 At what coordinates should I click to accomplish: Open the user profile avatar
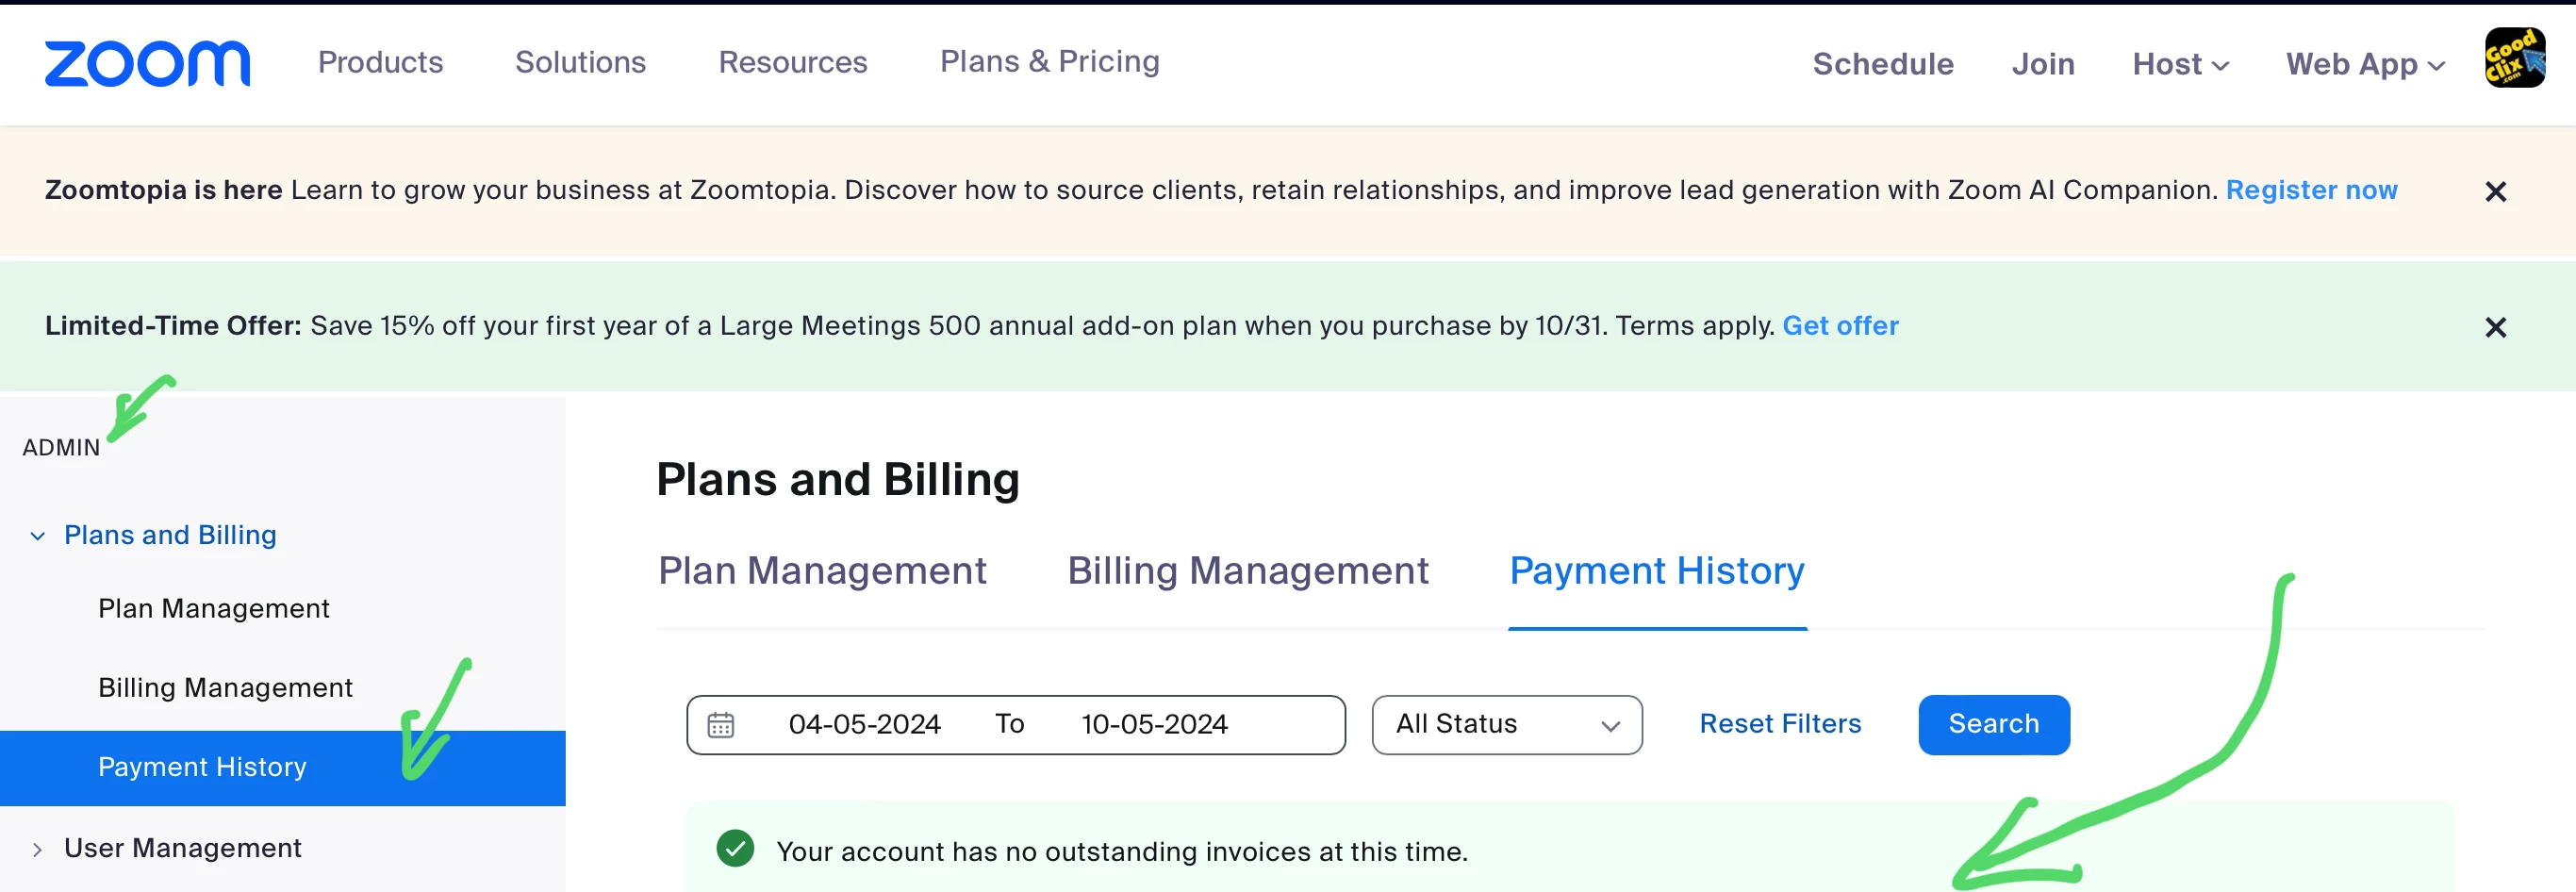click(2514, 58)
